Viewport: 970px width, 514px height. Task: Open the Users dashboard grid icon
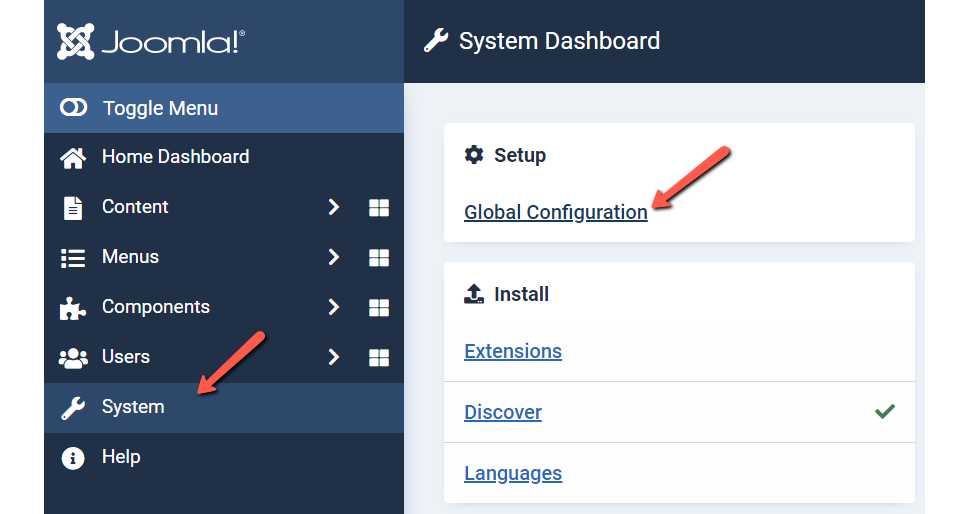coord(379,358)
